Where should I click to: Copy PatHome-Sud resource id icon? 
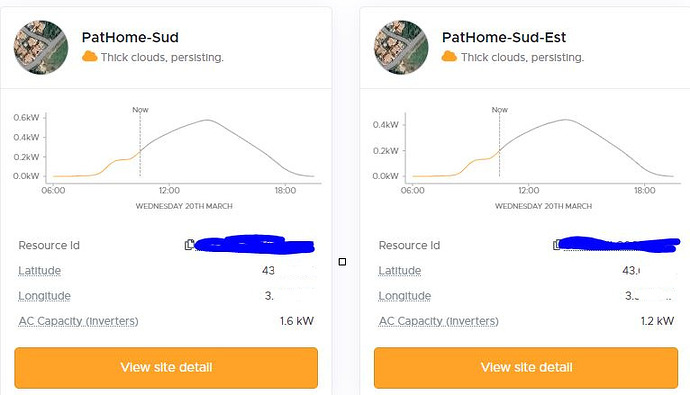tap(189, 245)
